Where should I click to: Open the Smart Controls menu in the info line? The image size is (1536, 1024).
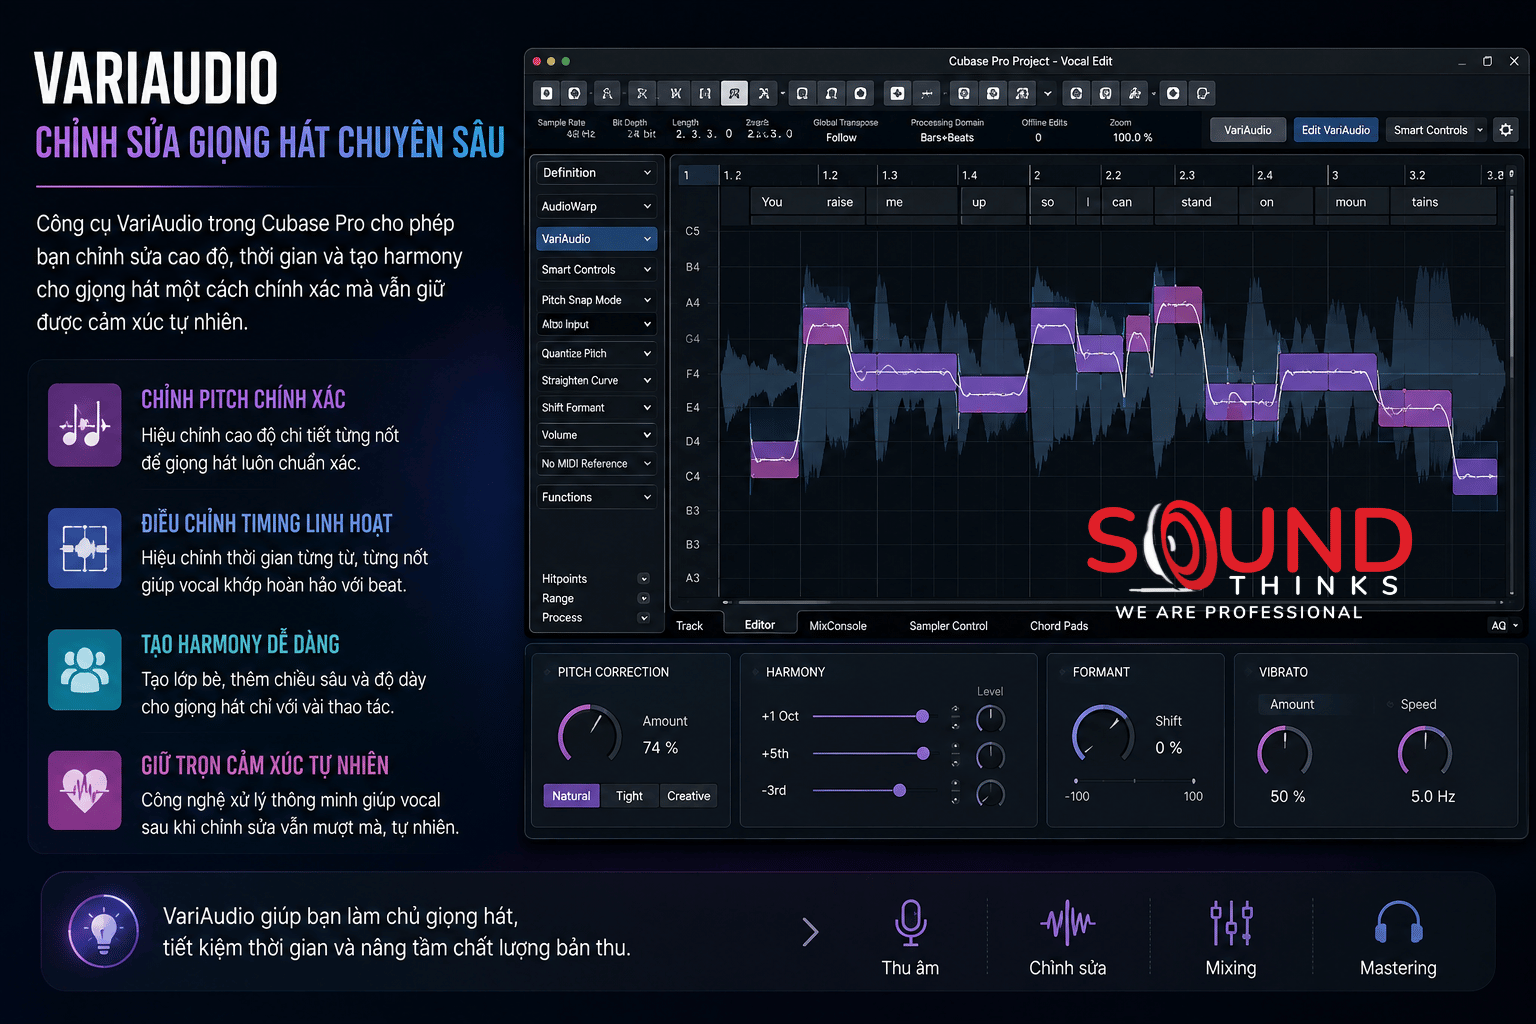(1437, 130)
